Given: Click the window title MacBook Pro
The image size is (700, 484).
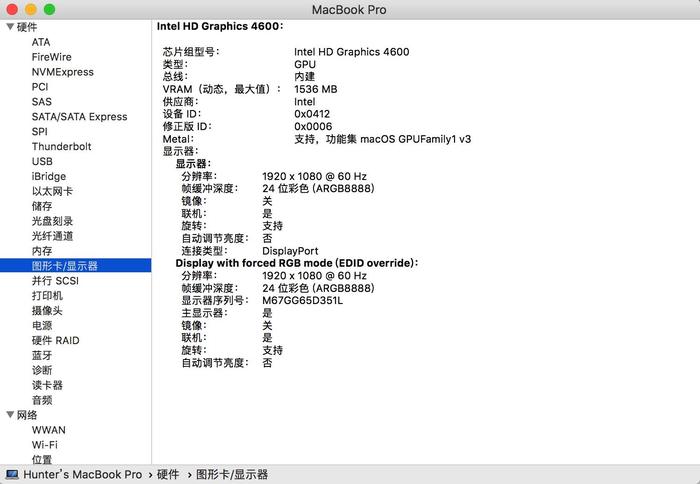Looking at the screenshot, I should tap(349, 9).
